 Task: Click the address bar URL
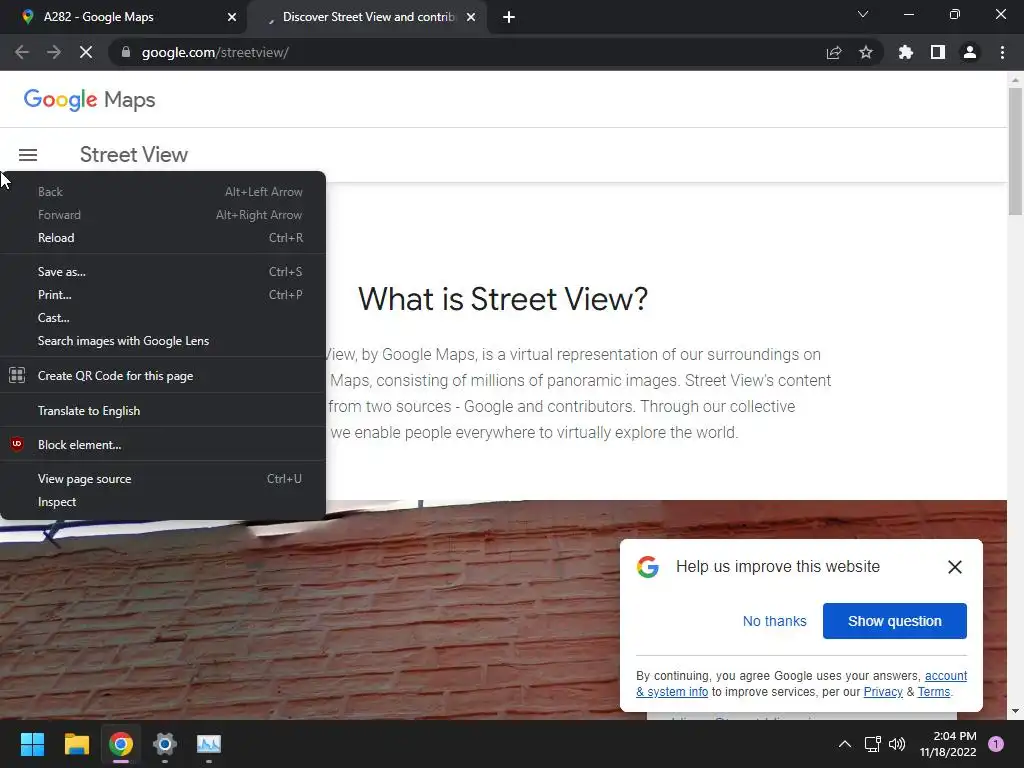215,52
